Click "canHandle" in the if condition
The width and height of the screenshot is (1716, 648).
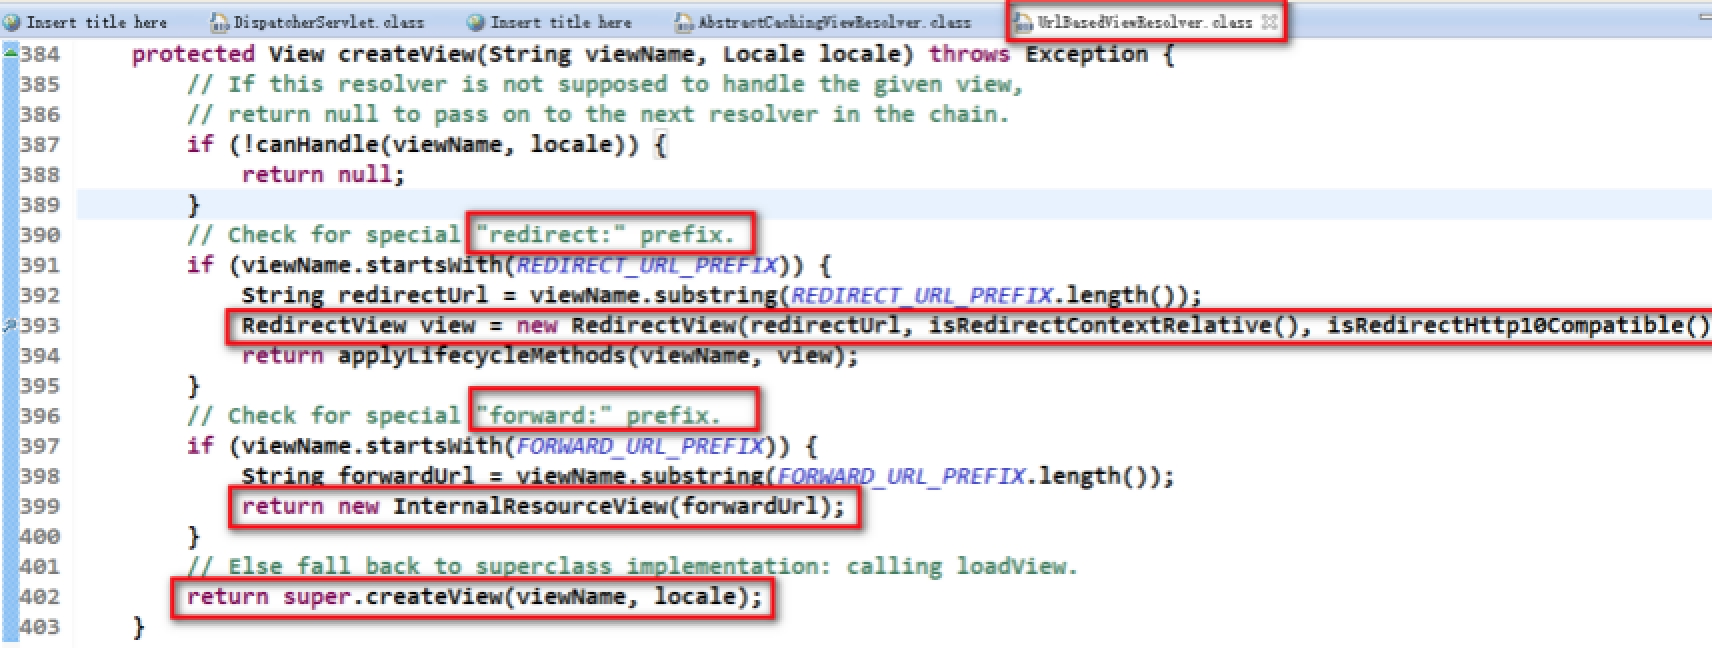coord(318,144)
